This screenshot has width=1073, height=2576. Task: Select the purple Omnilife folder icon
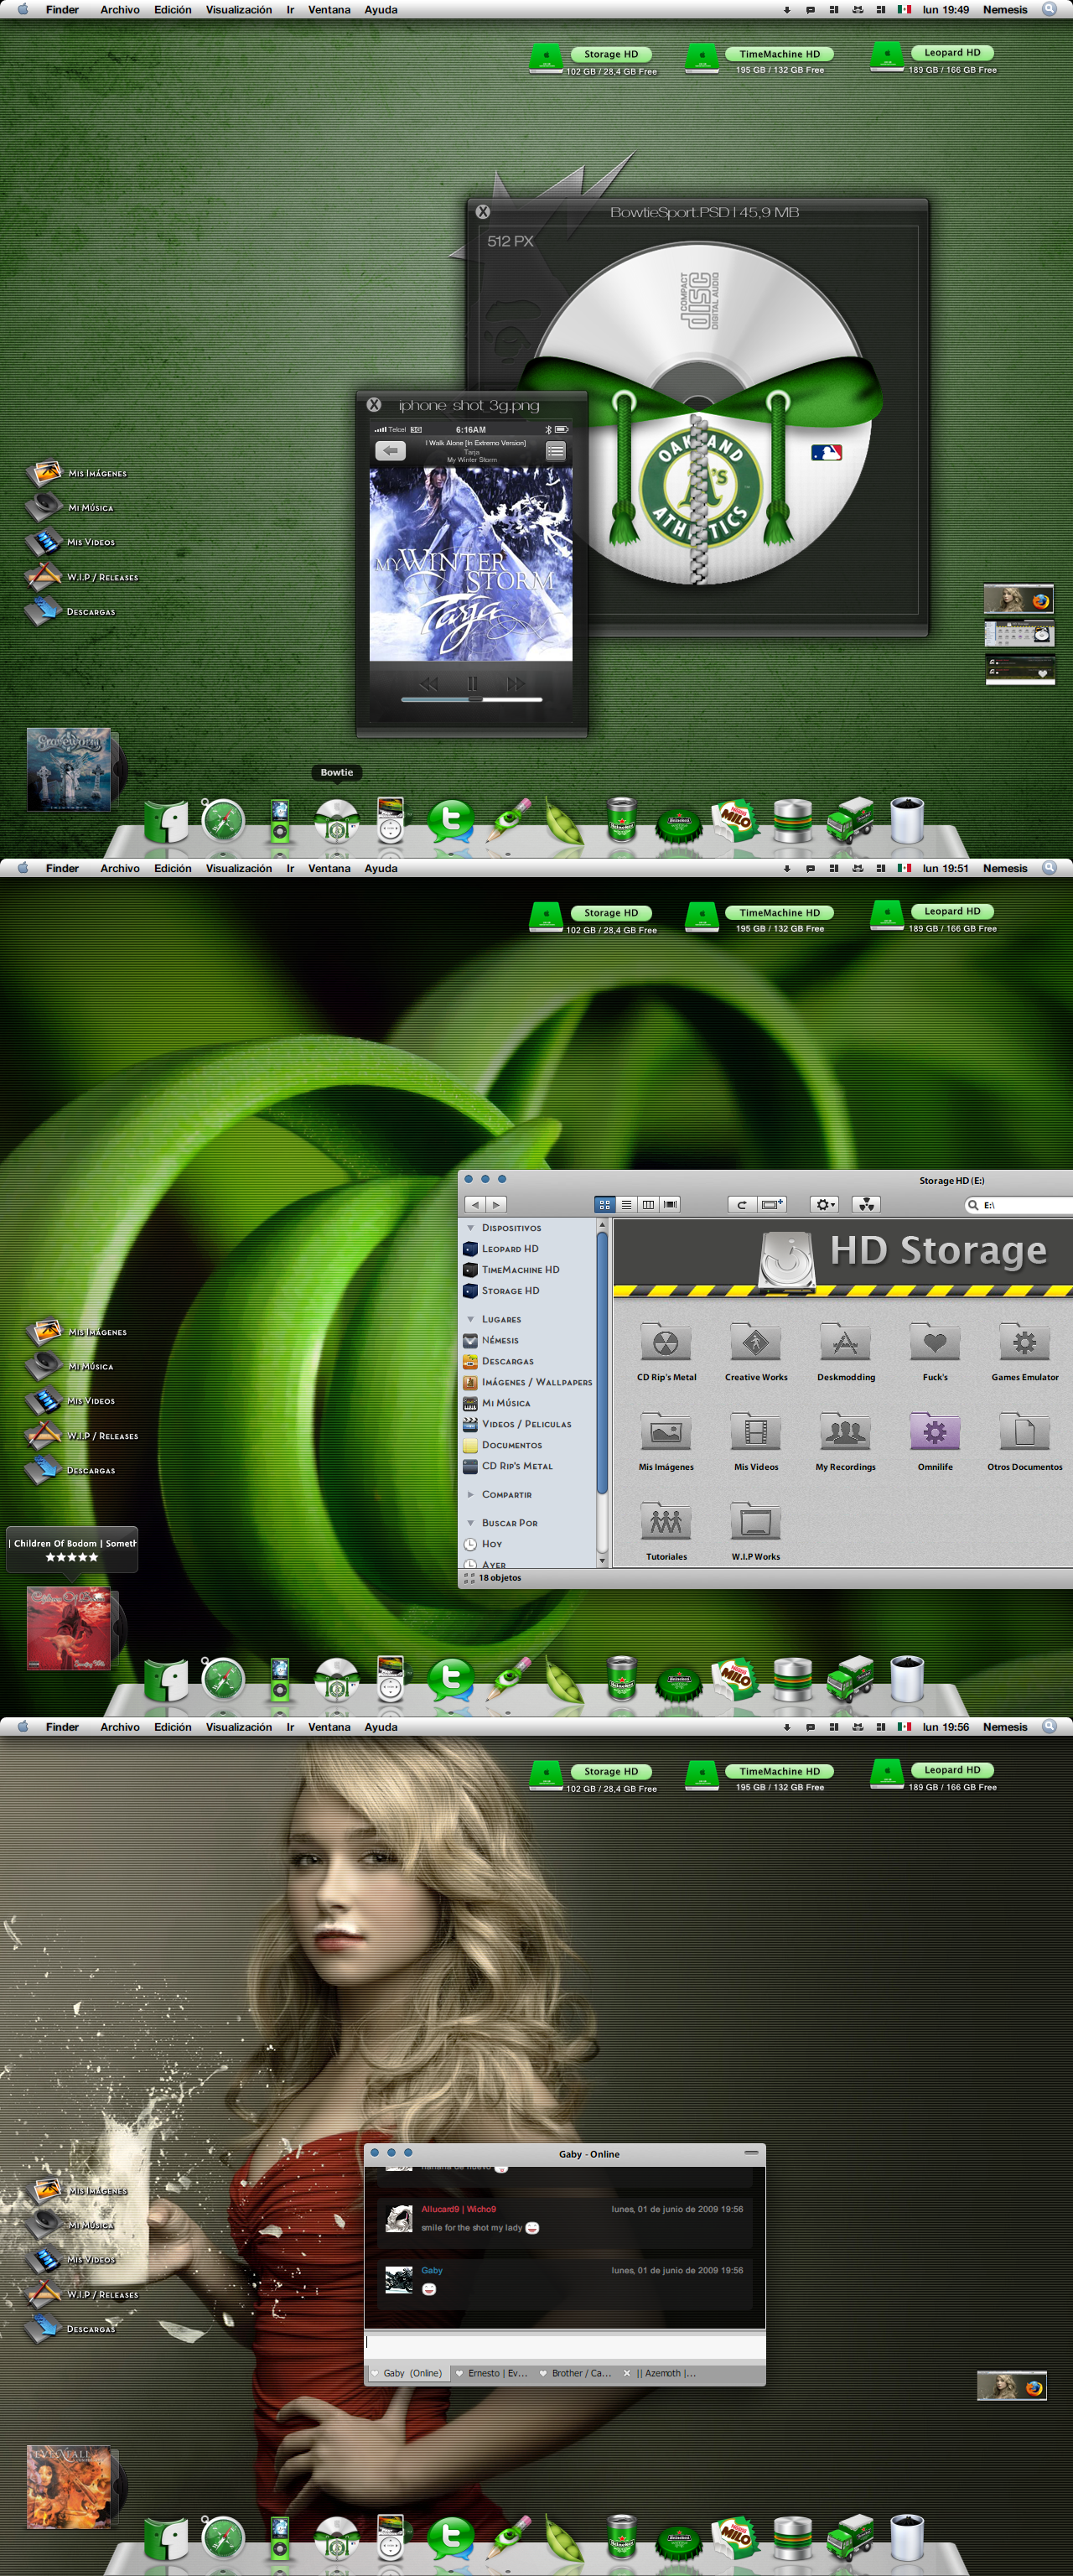pyautogui.click(x=935, y=1432)
